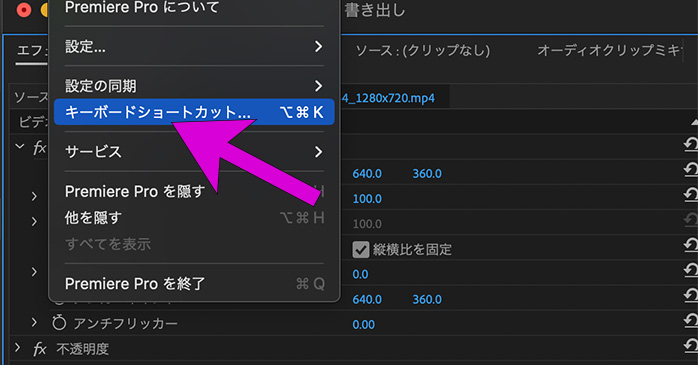698x365 pixels.
Task: Select the 不透明度 effect label
Action: (83, 349)
